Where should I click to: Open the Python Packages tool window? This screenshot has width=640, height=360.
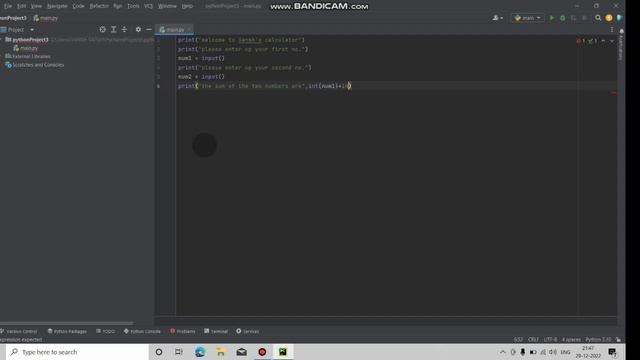(x=67, y=331)
